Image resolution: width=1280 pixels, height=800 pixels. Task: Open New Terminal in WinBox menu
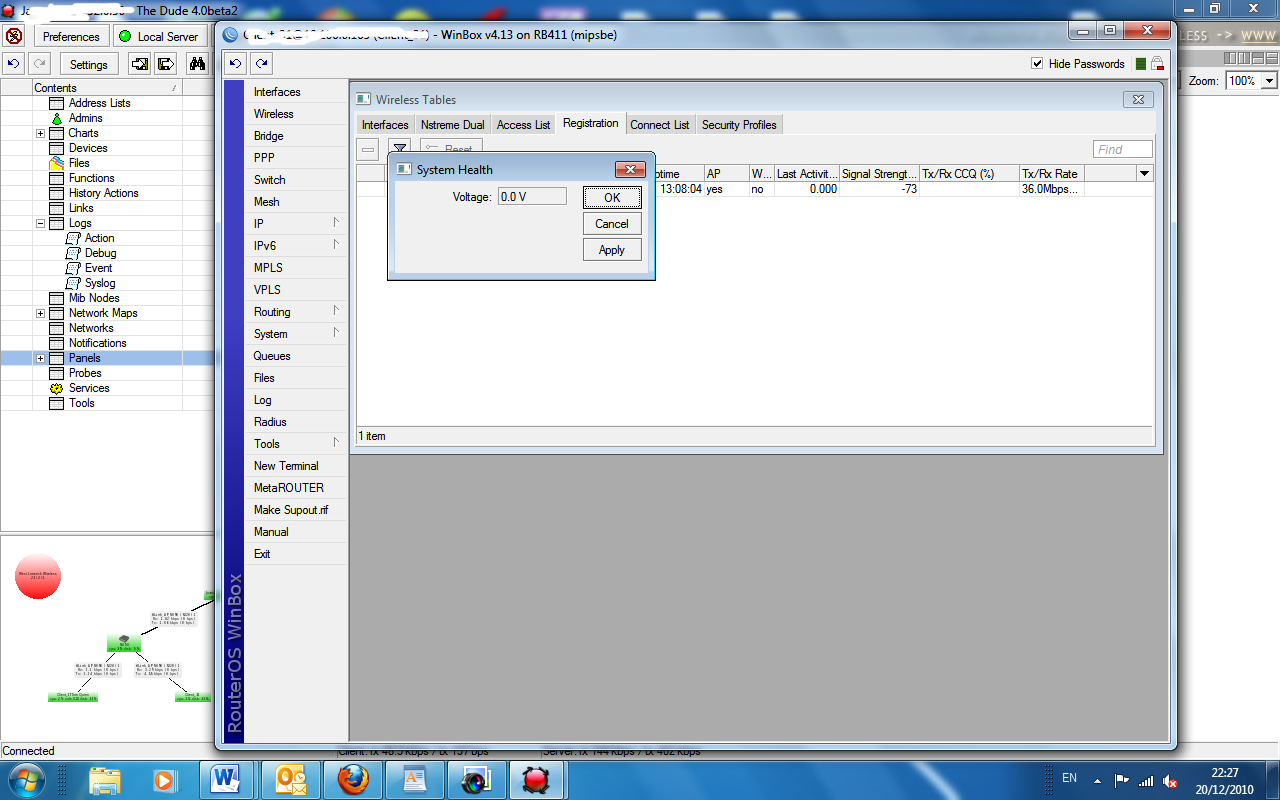[296, 466]
